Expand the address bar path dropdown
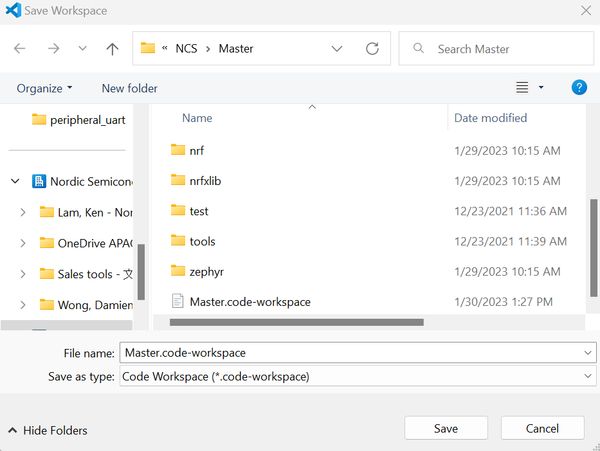The height and width of the screenshot is (451, 600). pos(337,48)
